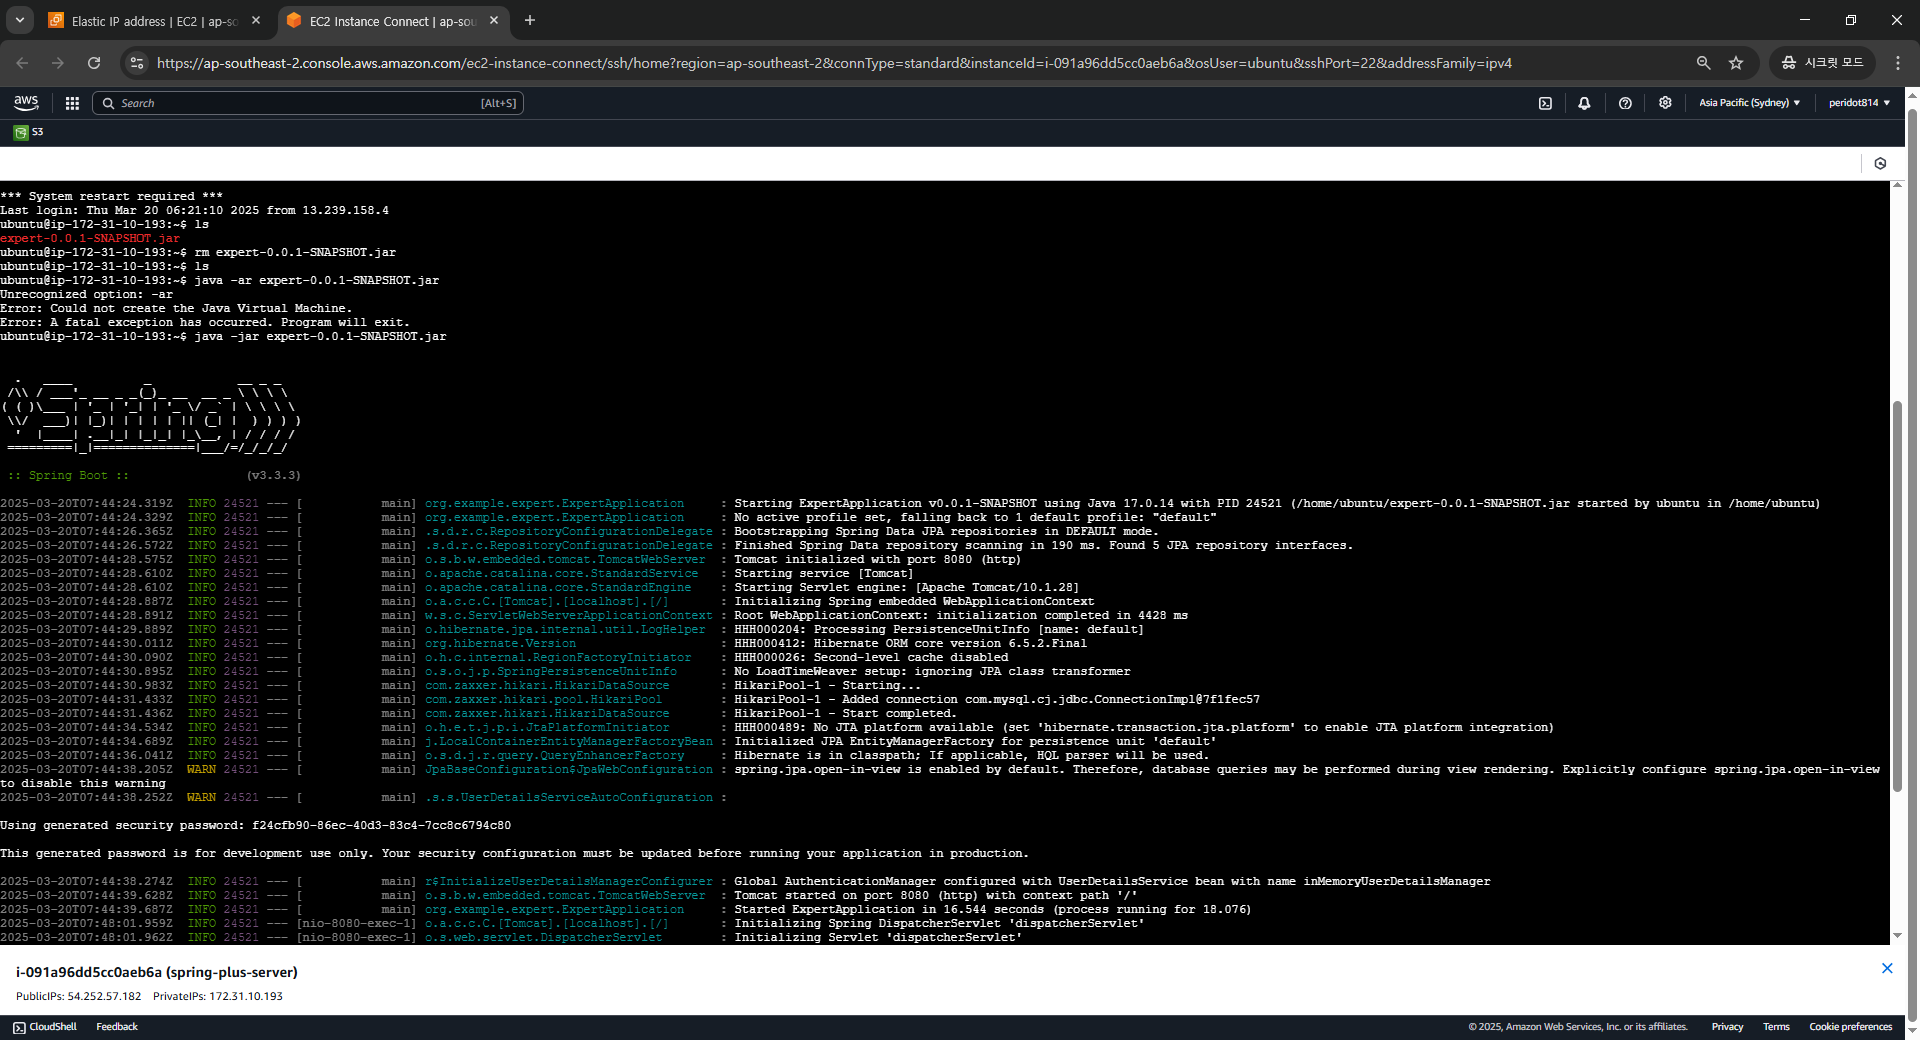Click the PrivateIPs 172.31.10.193 text
This screenshot has width=1920, height=1040.
(218, 997)
